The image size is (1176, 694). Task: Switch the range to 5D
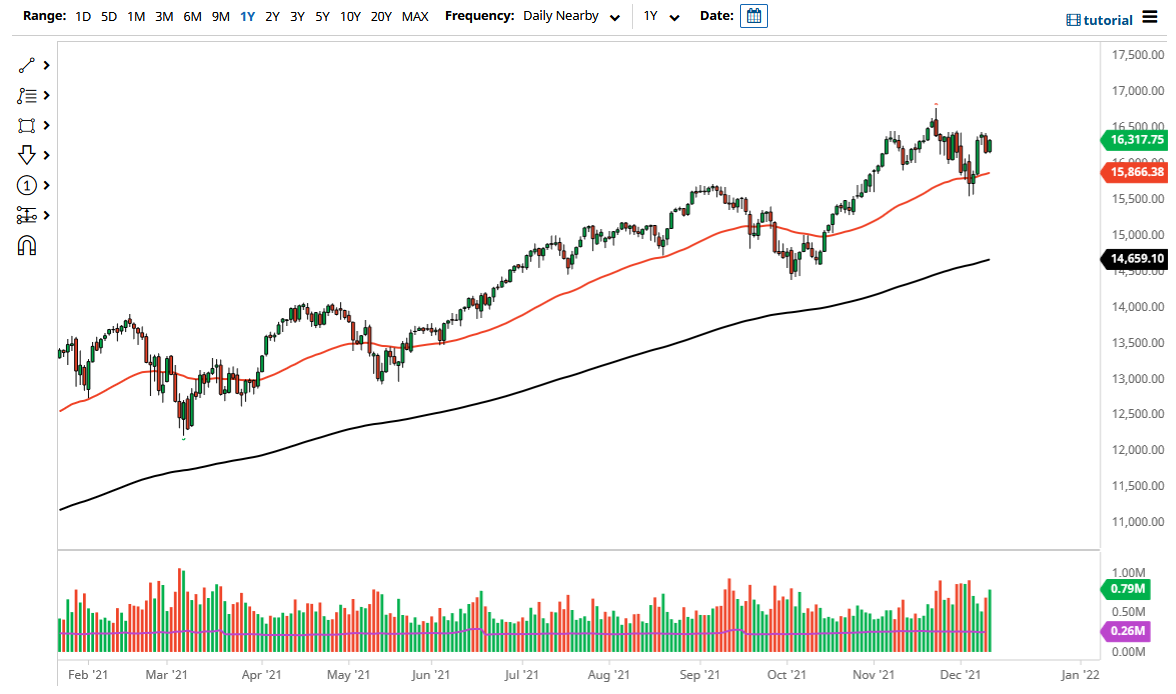(108, 16)
